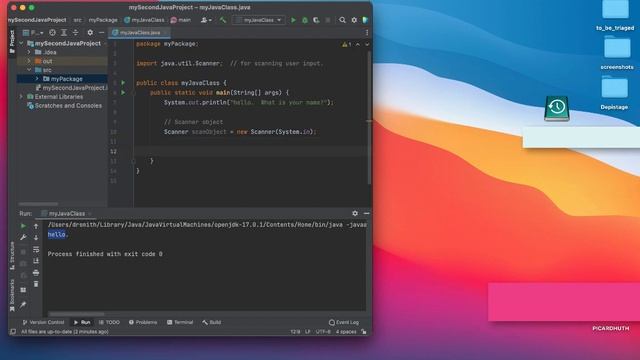Click the run gutter icon beside class declaration
640x360 pixels.
[123, 83]
